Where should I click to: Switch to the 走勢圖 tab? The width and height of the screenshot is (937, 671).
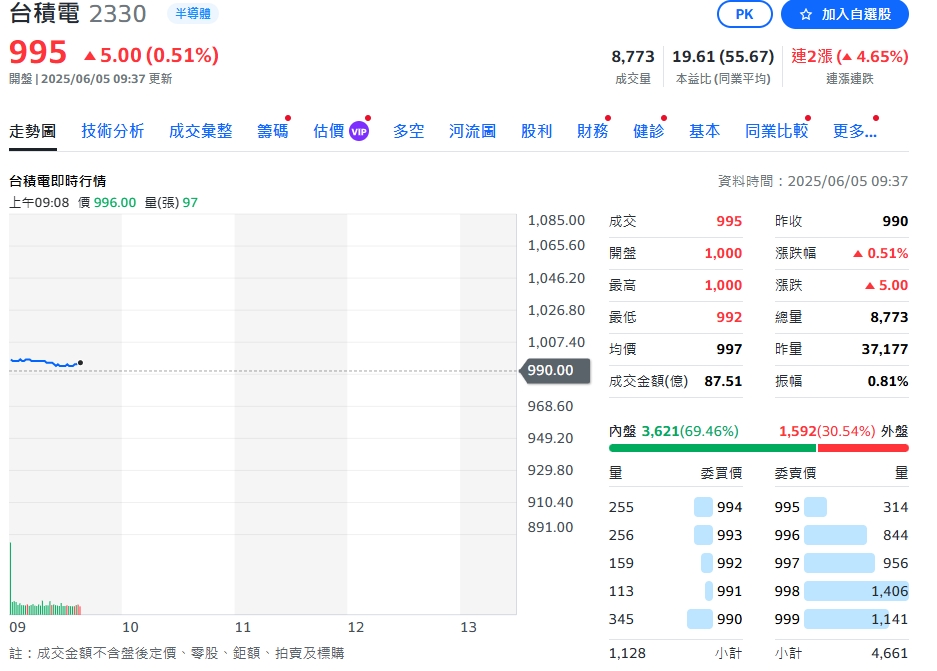point(32,131)
